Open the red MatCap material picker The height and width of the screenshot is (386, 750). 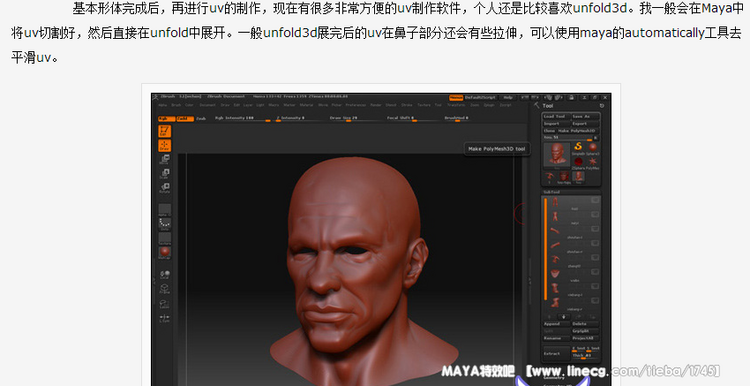tap(165, 252)
